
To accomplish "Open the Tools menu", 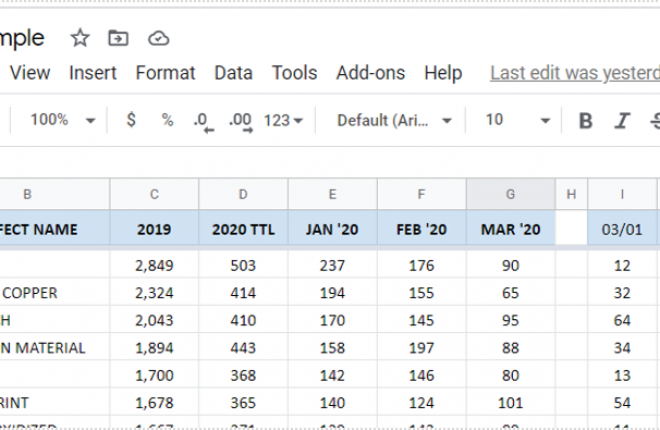I will pyautogui.click(x=295, y=73).
